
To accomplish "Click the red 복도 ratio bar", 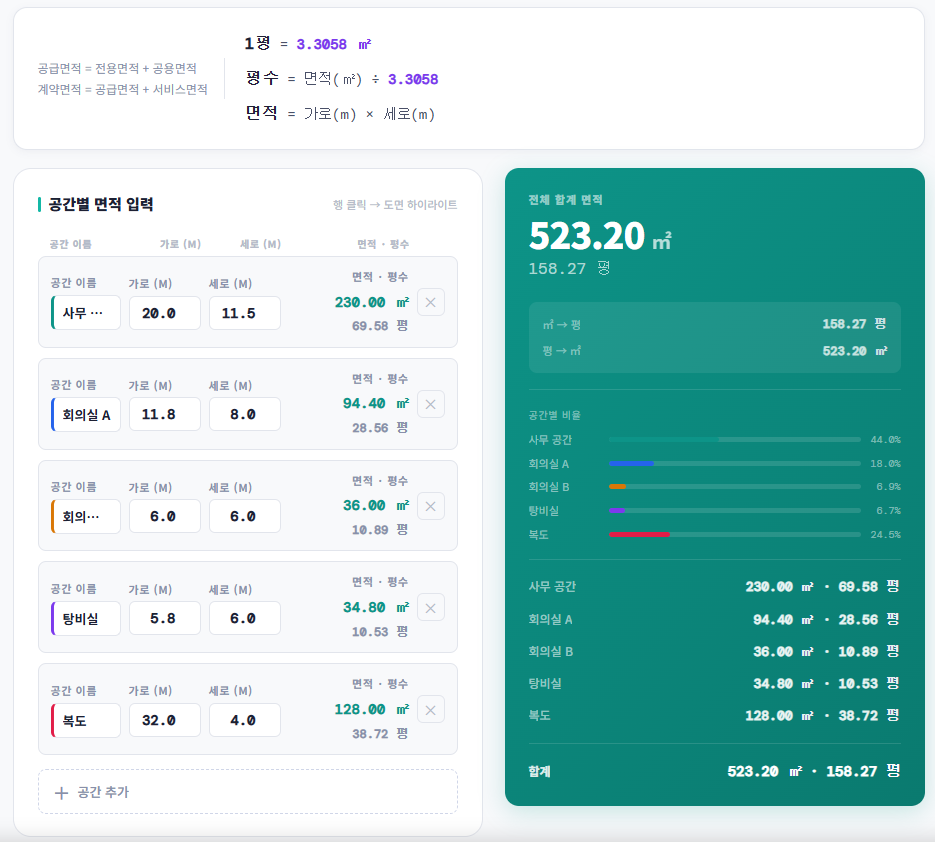I will pyautogui.click(x=735, y=534).
